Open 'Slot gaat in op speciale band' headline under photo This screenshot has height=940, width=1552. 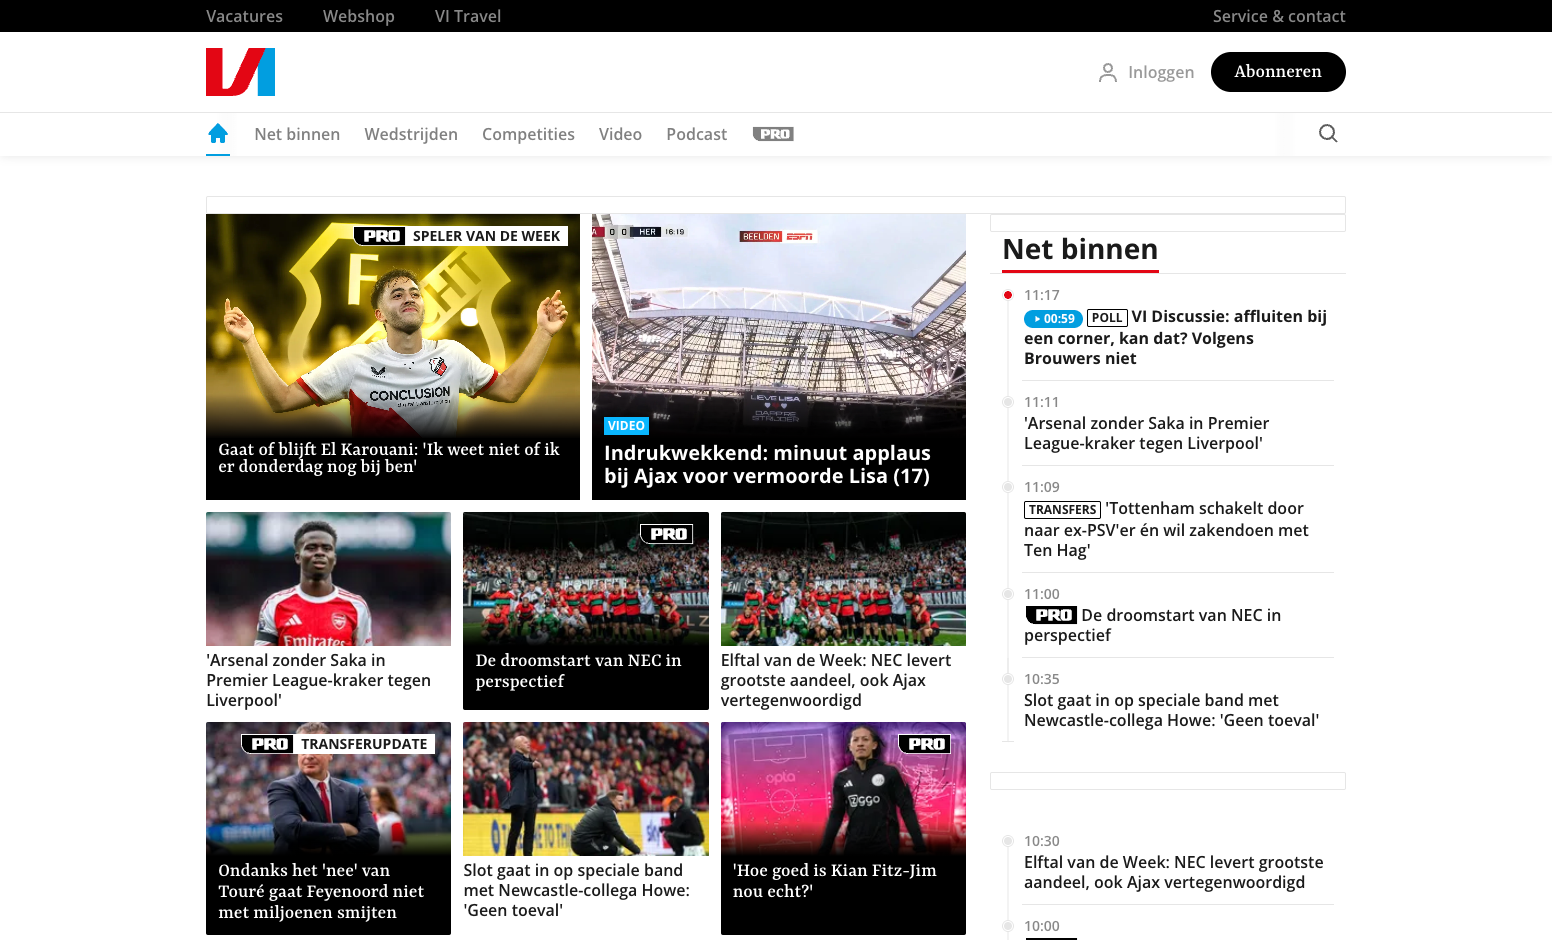pyautogui.click(x=576, y=890)
